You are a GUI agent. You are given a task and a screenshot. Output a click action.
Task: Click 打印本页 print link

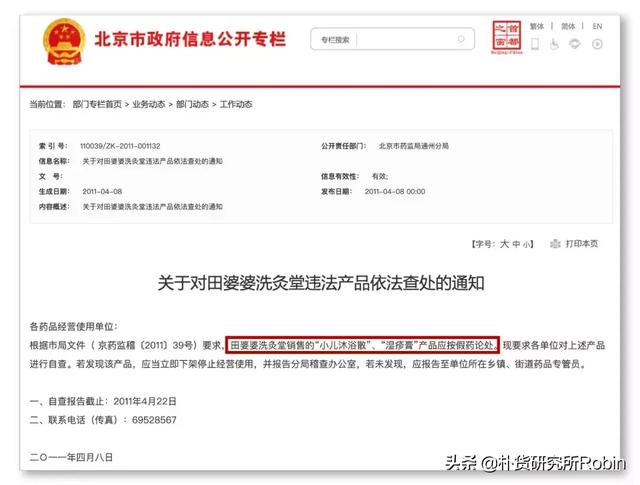pos(582,244)
